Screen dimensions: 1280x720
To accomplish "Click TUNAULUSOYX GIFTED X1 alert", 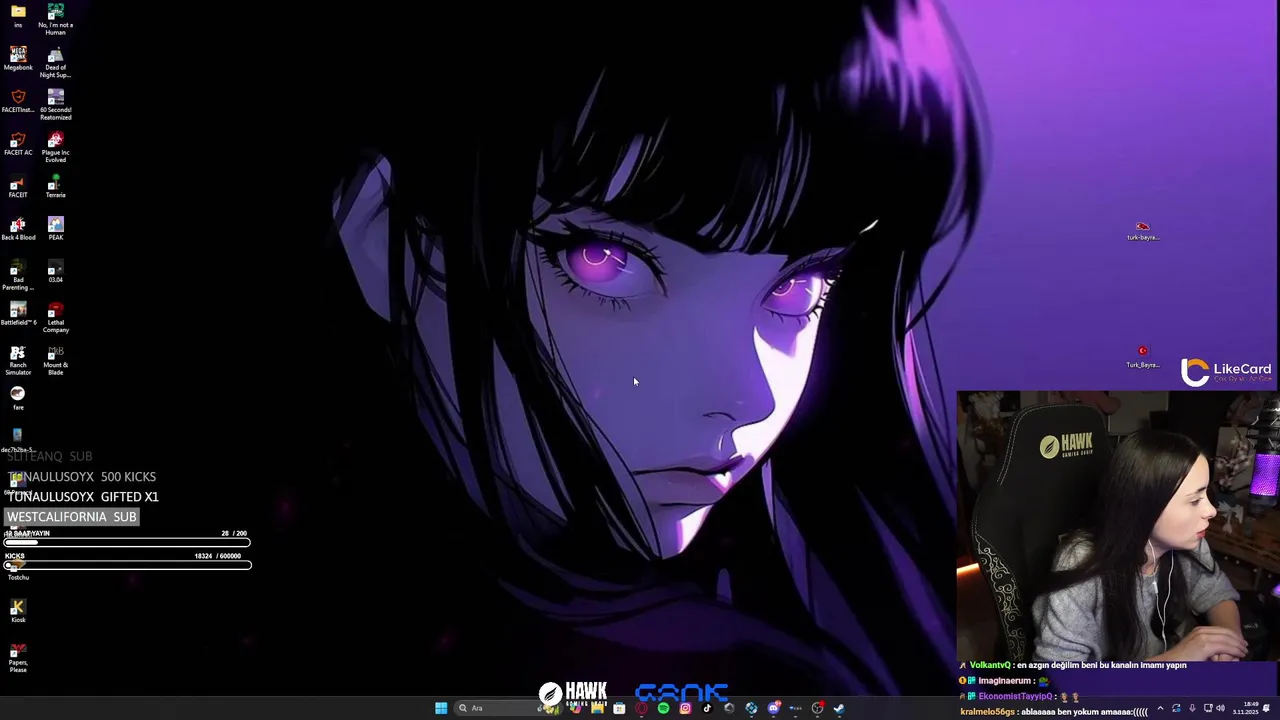I will (x=83, y=497).
